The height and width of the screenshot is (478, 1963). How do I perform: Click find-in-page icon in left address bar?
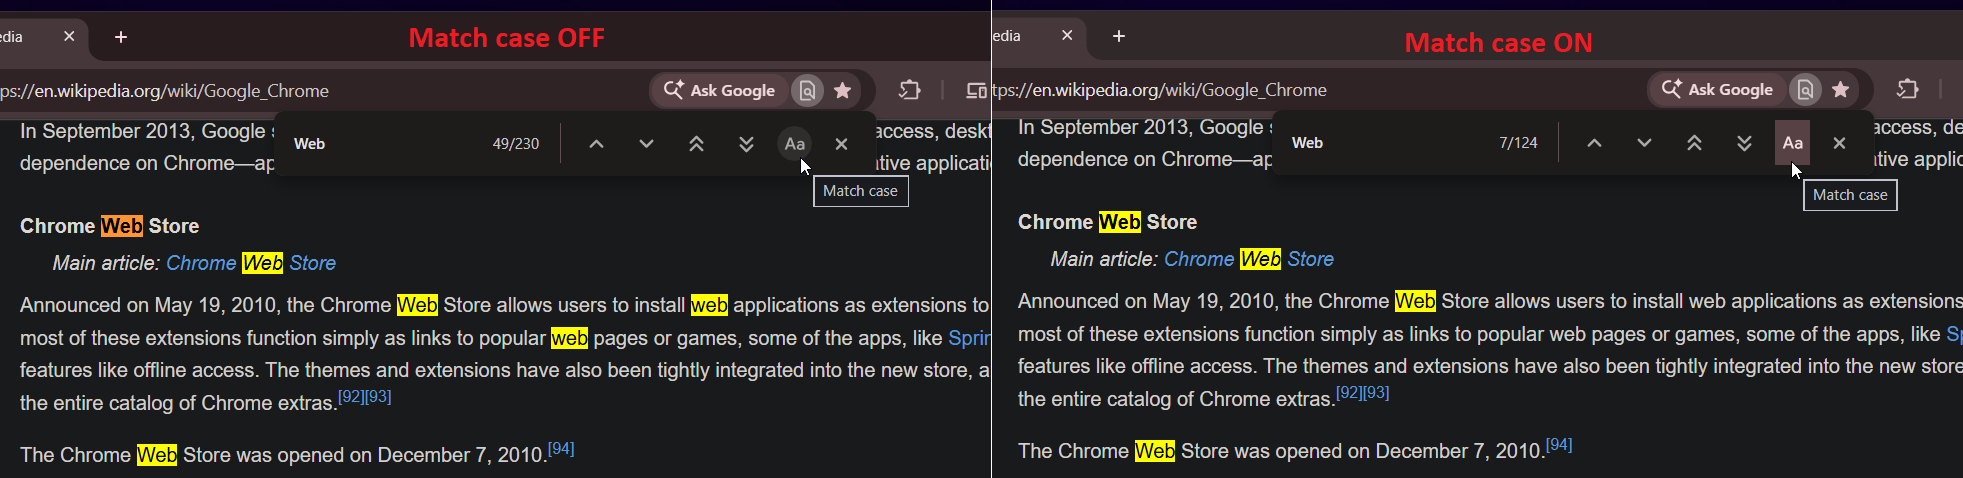click(807, 90)
